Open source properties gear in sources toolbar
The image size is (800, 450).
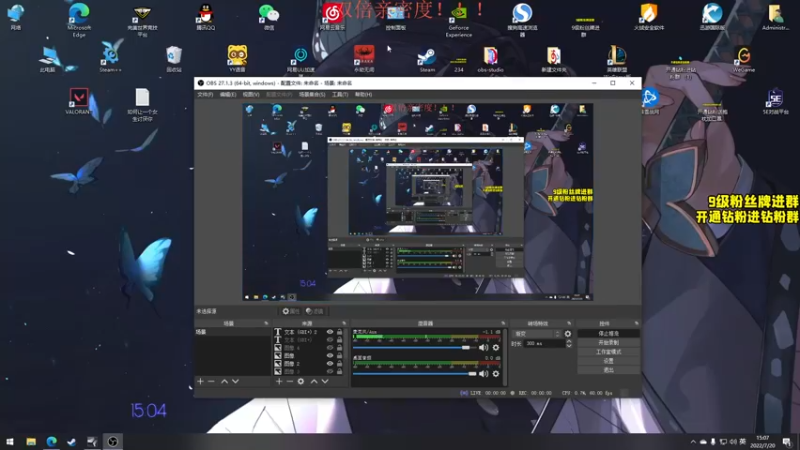point(301,381)
